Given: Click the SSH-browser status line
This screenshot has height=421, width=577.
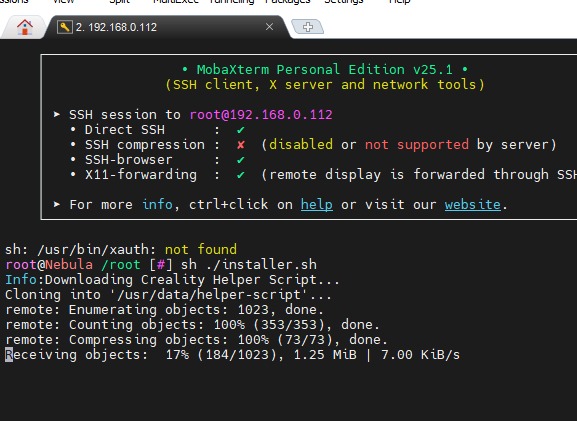Looking at the screenshot, I should (157, 159).
